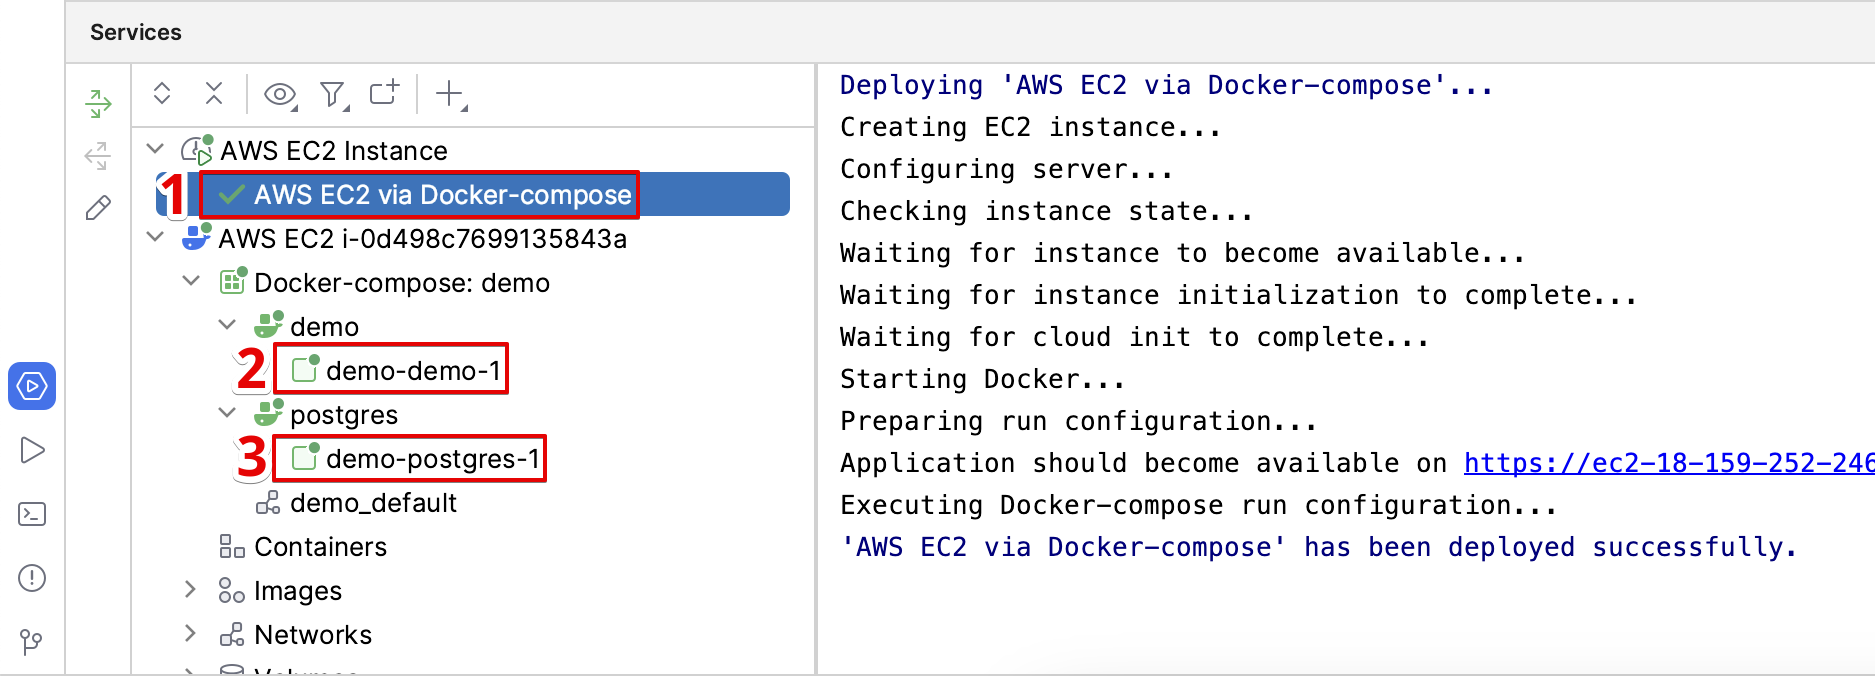1875x676 pixels.
Task: Collapse the Docker-compose: demo node
Action: [x=191, y=281]
